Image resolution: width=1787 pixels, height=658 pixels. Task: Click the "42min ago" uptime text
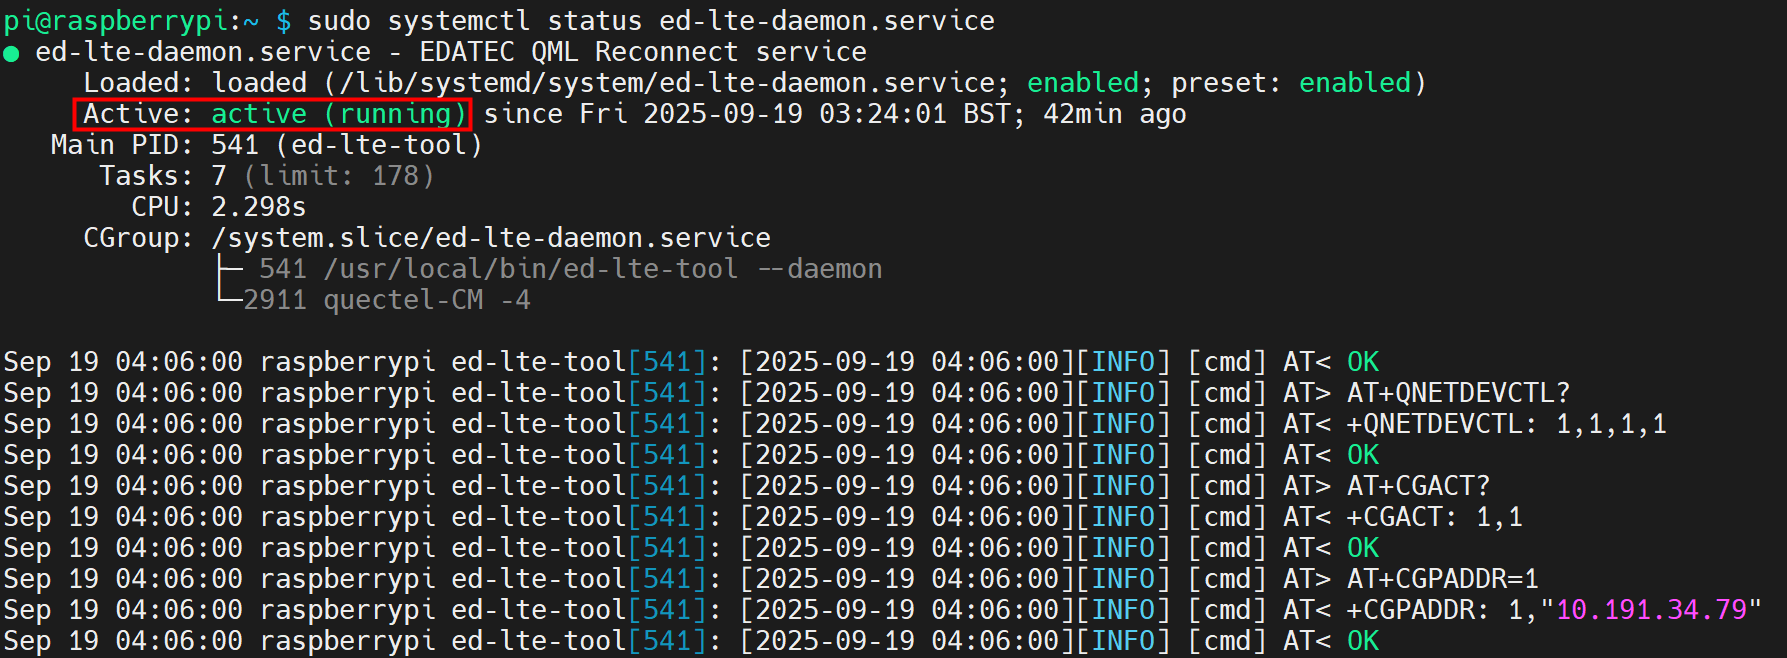pos(1114,114)
